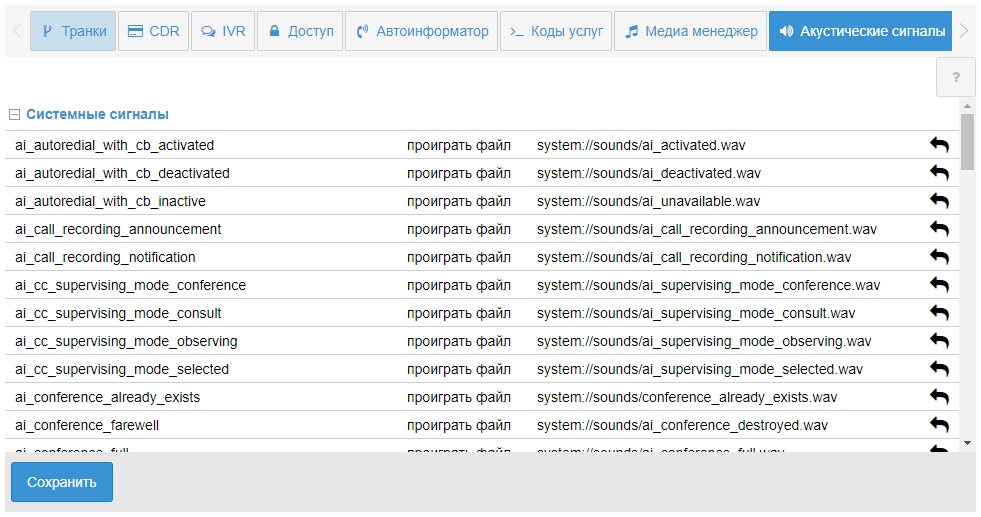Click revert arrow for ai_cc_supervising_mode_conference
The height and width of the screenshot is (517, 981).
pos(939,285)
